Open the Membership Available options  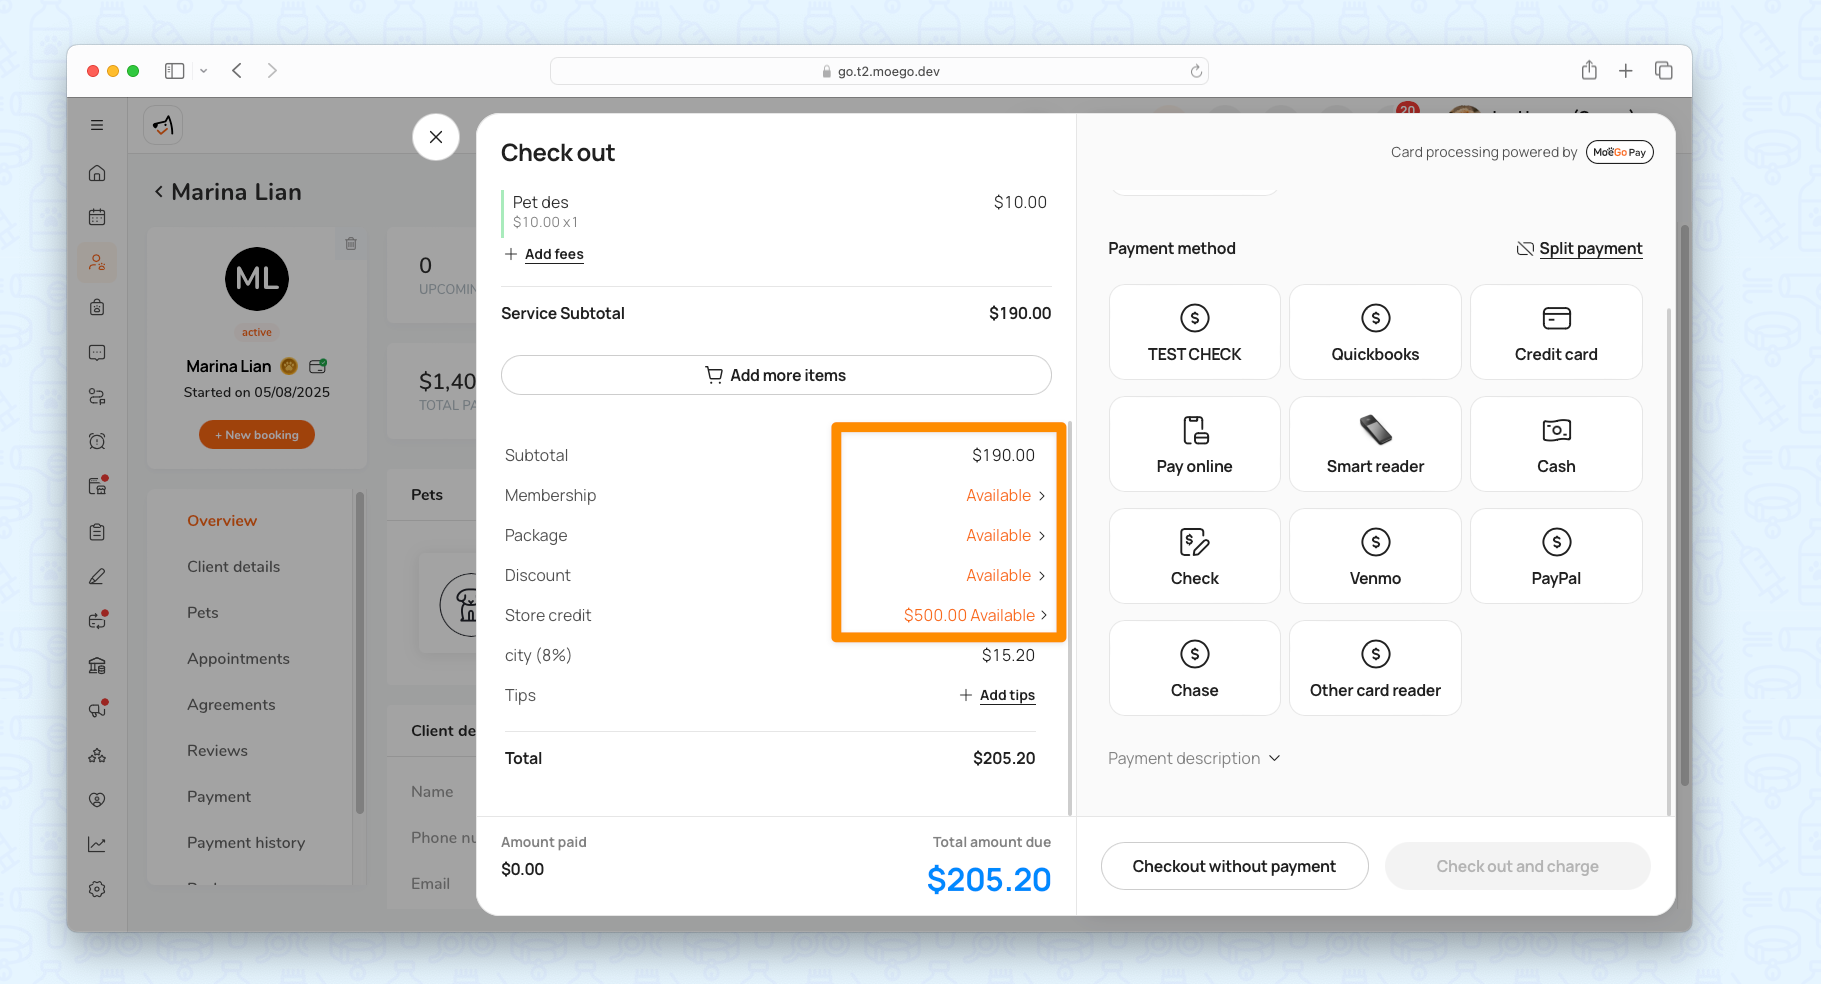click(1004, 496)
